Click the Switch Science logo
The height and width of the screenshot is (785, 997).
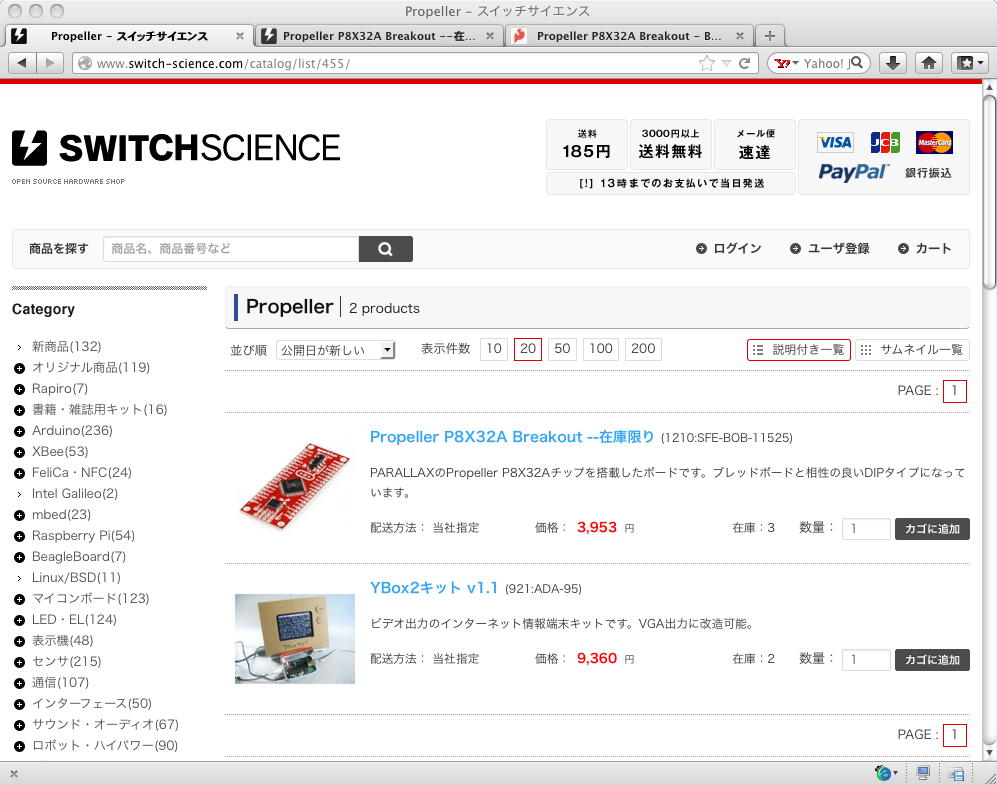click(x=175, y=149)
